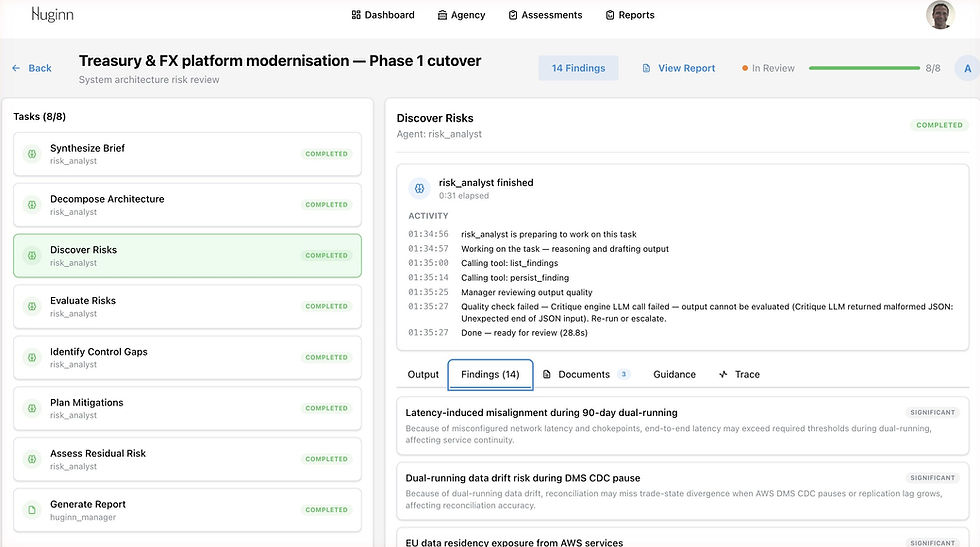Click the 'Agent: risk_analyst' label
The image size is (980, 547).
(439, 134)
